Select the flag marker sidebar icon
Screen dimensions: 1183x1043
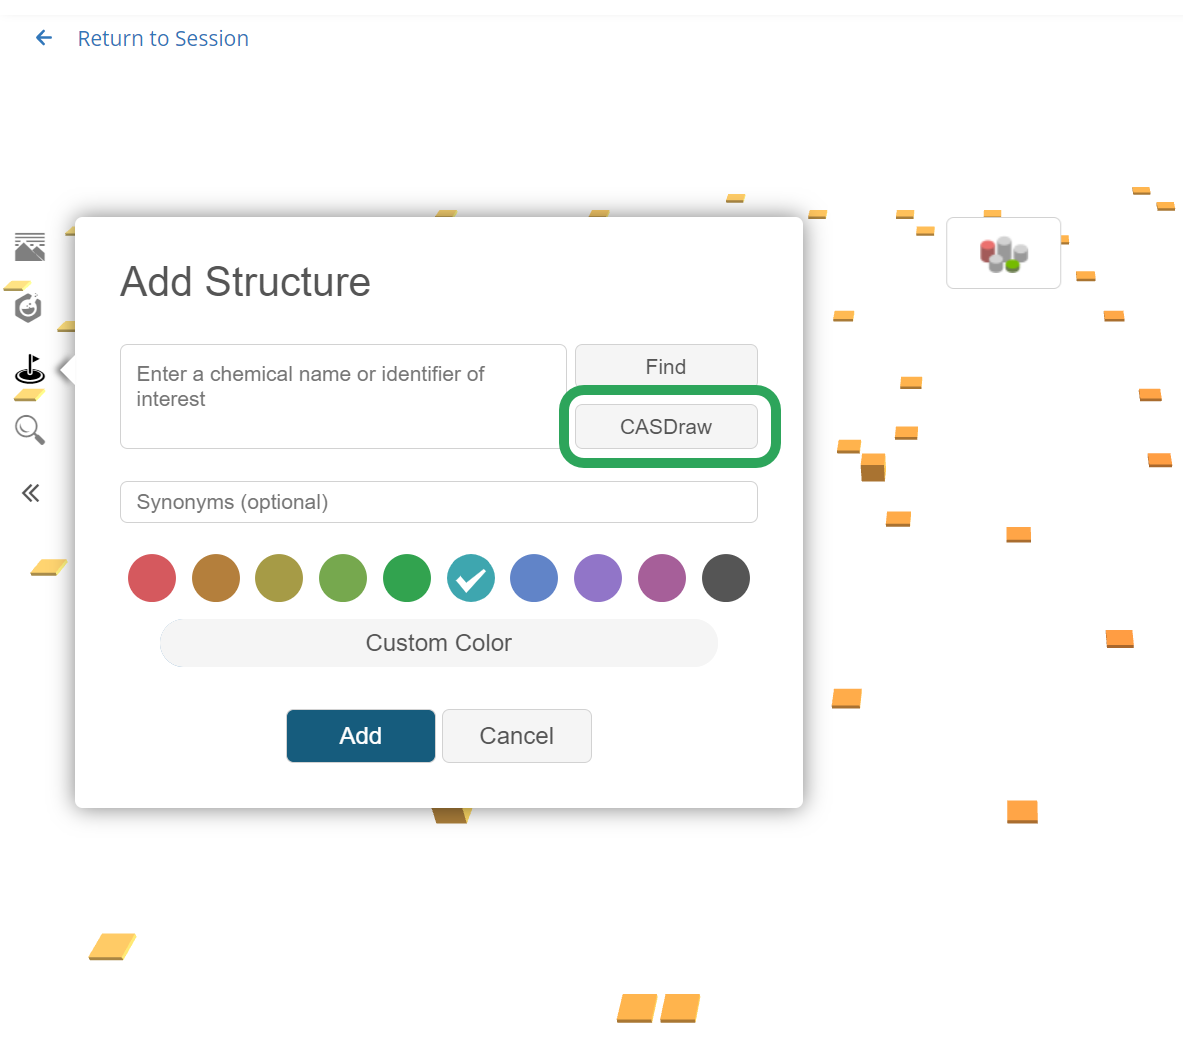click(x=30, y=369)
